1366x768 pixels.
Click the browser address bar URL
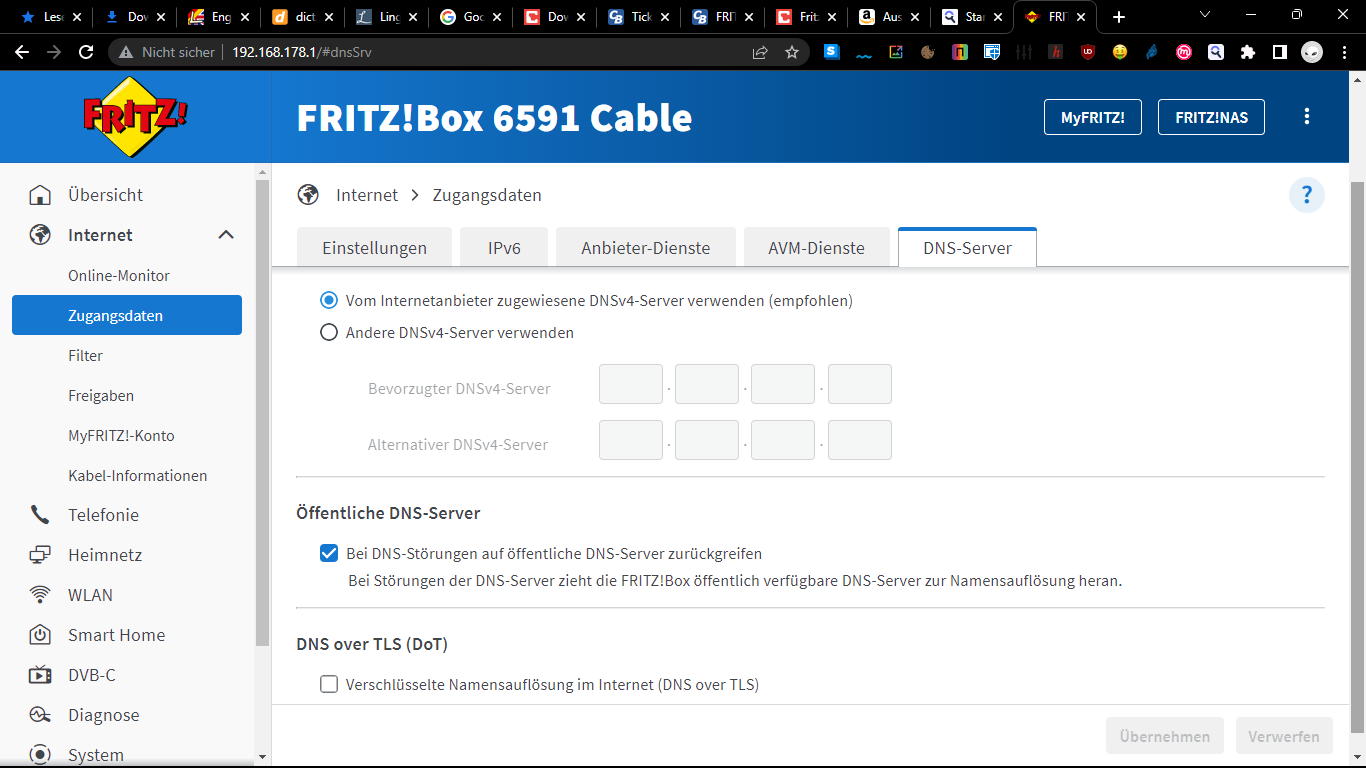point(302,52)
